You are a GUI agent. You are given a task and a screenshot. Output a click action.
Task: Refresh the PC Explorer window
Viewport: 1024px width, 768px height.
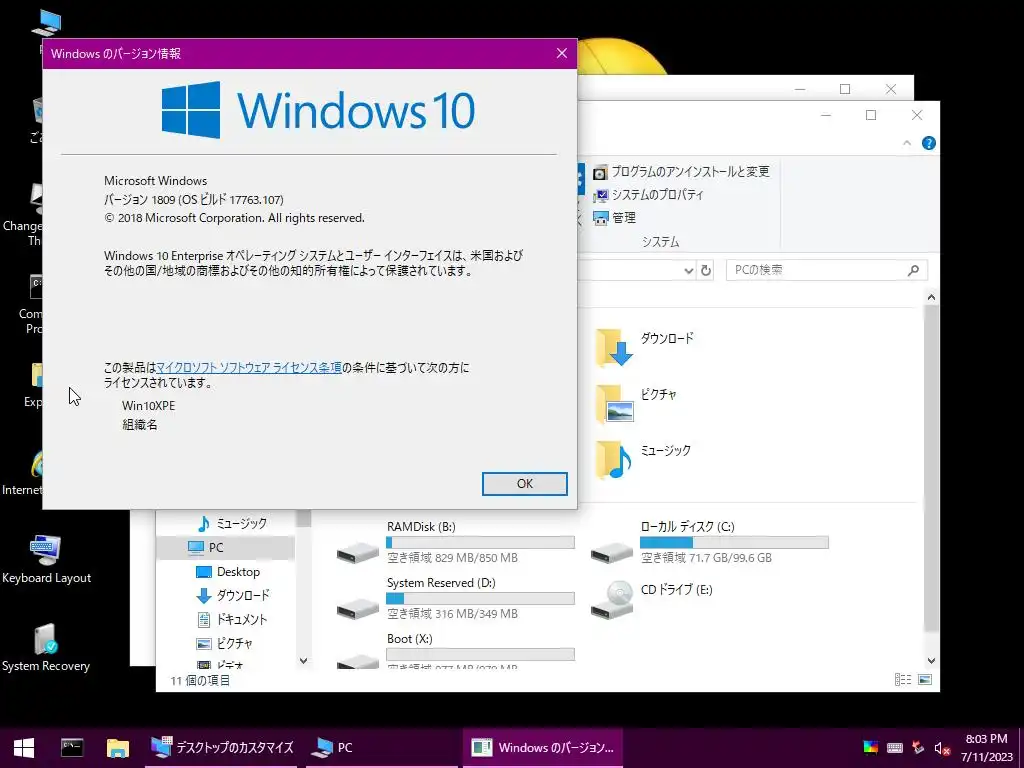(706, 270)
